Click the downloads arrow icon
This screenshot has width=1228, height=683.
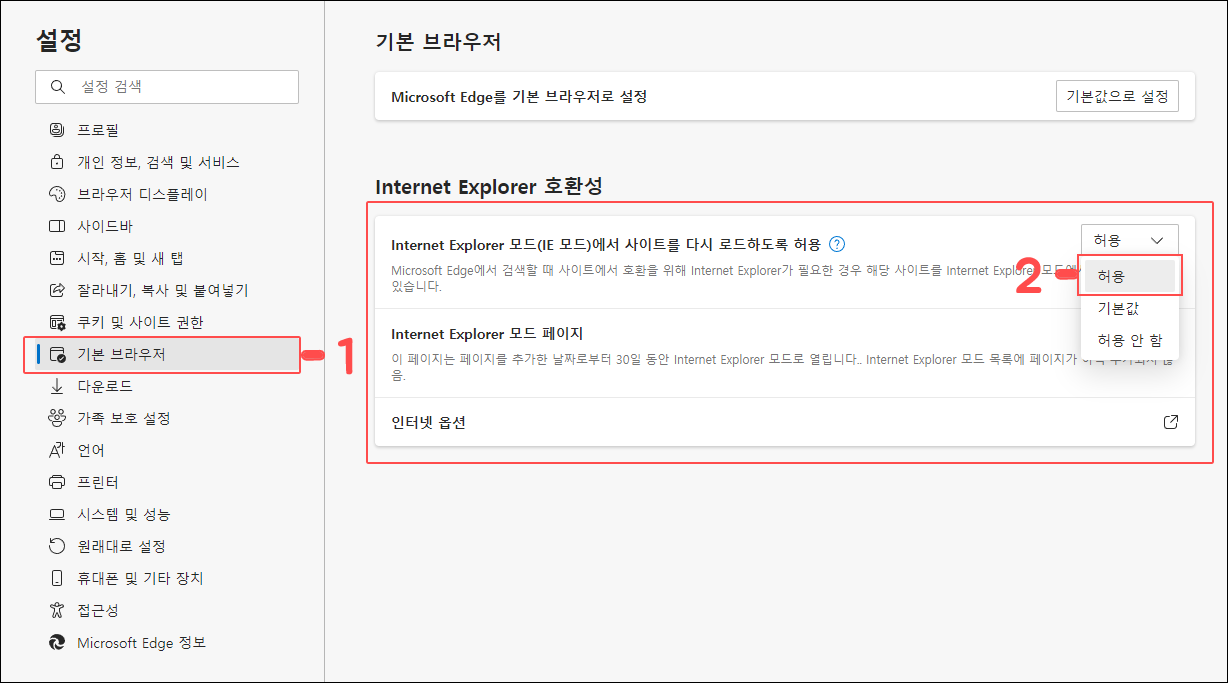click(x=57, y=386)
